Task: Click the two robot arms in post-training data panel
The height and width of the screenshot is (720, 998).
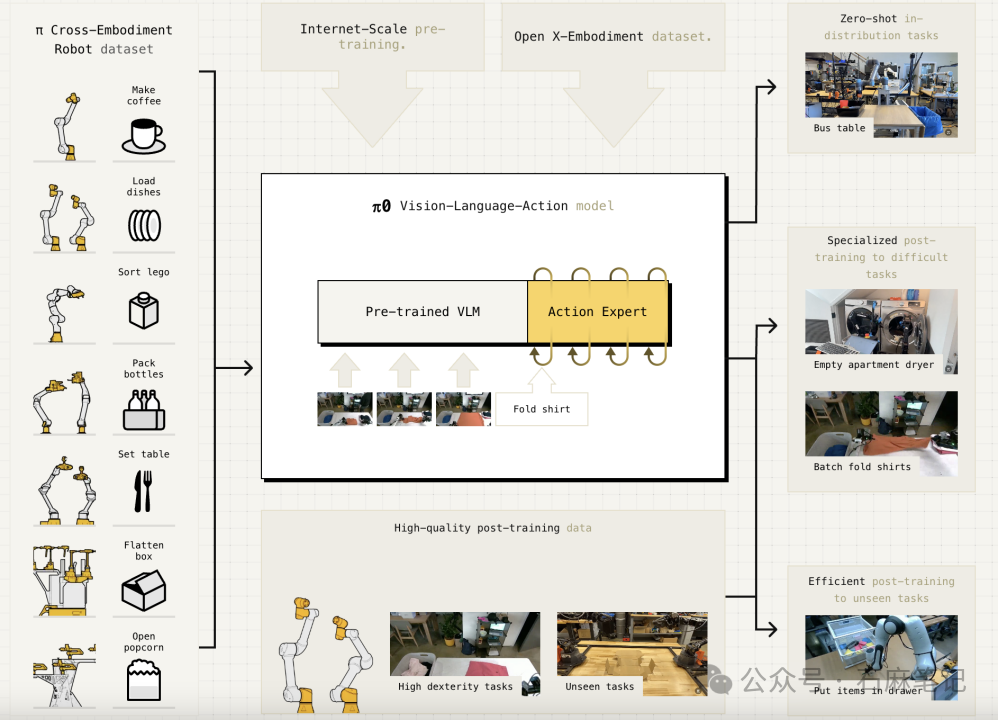Action: 326,654
